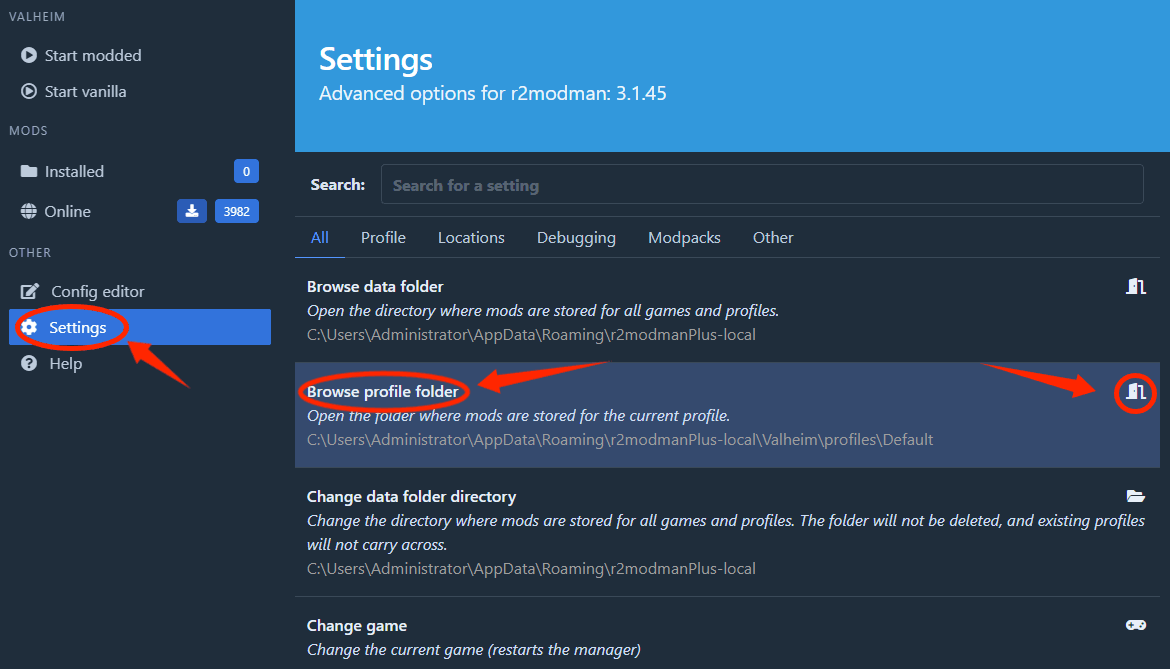Click the Browse data folder title

click(x=375, y=286)
